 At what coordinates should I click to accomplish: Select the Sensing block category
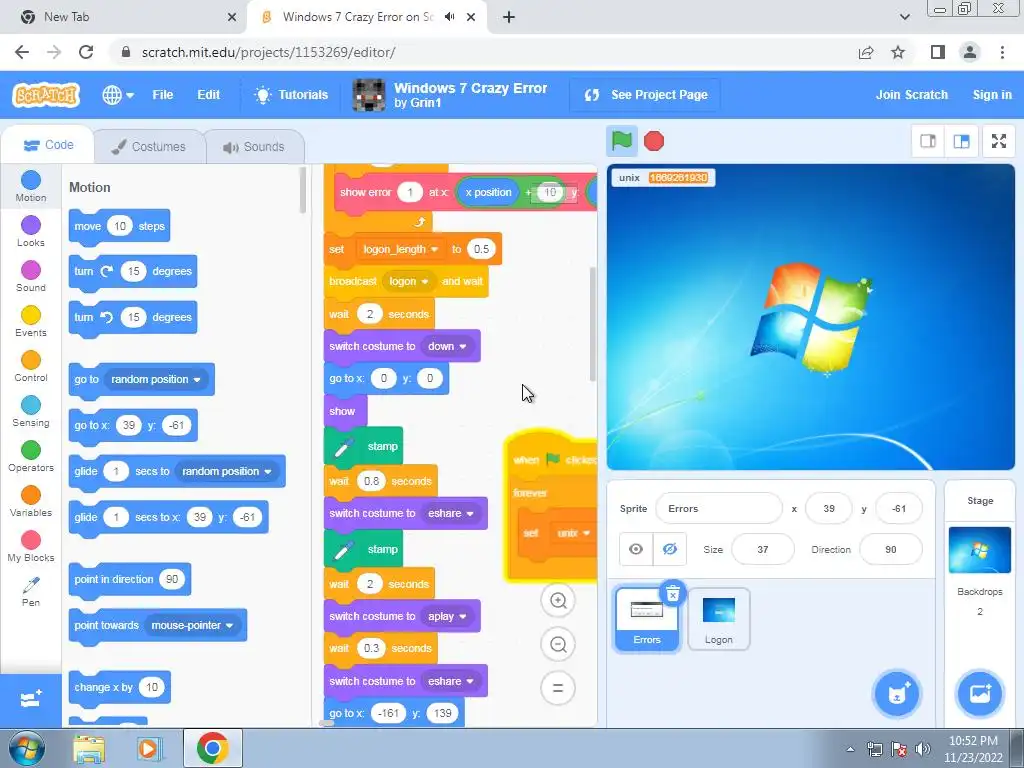[x=31, y=411]
